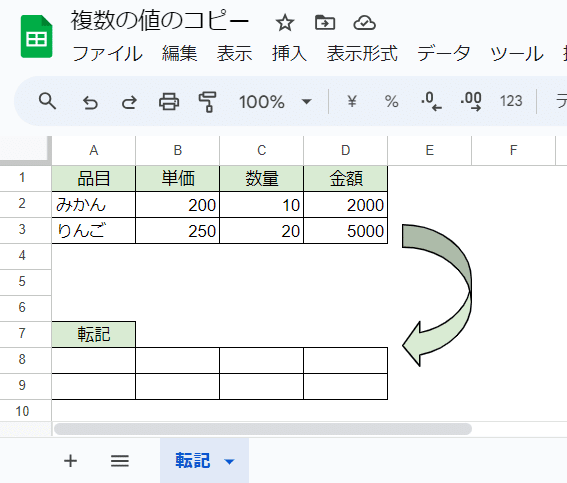
Task: Check the cloud save status icon
Action: (x=364, y=23)
